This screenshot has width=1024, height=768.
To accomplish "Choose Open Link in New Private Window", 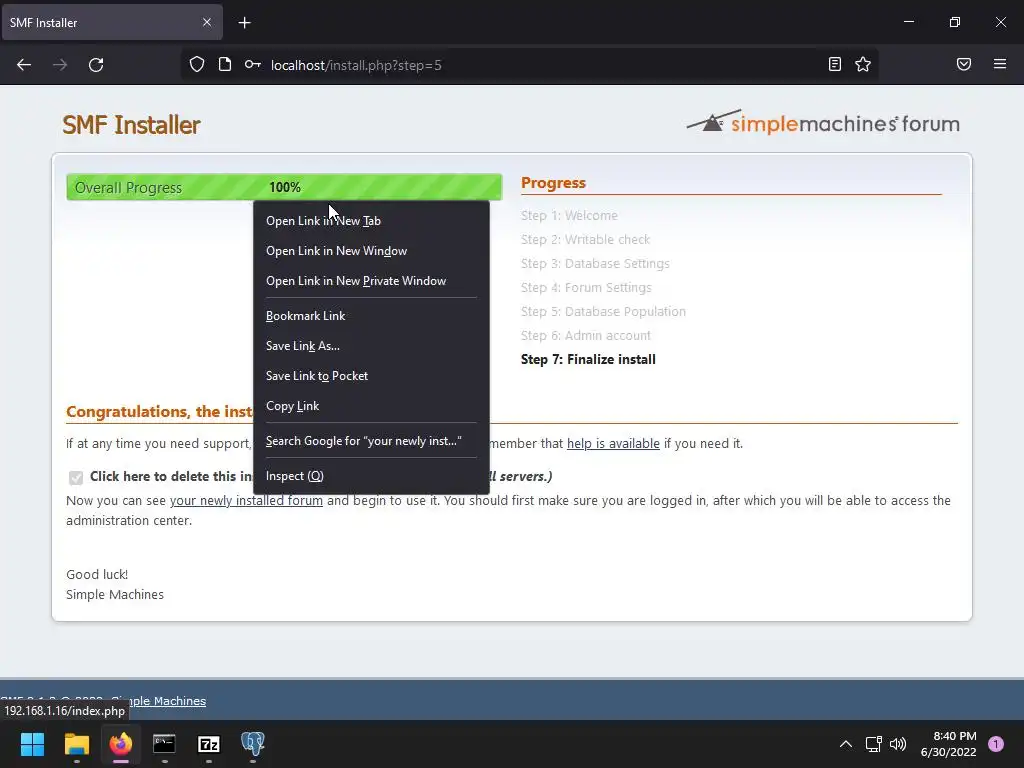I will pos(371,281).
